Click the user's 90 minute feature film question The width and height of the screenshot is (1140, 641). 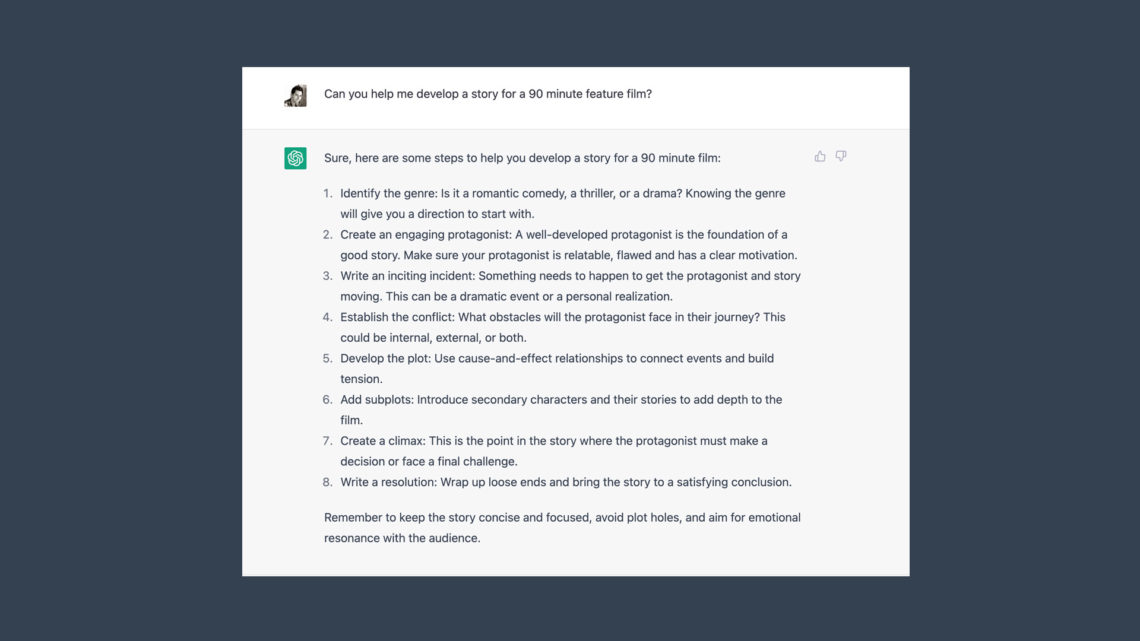[488, 95]
